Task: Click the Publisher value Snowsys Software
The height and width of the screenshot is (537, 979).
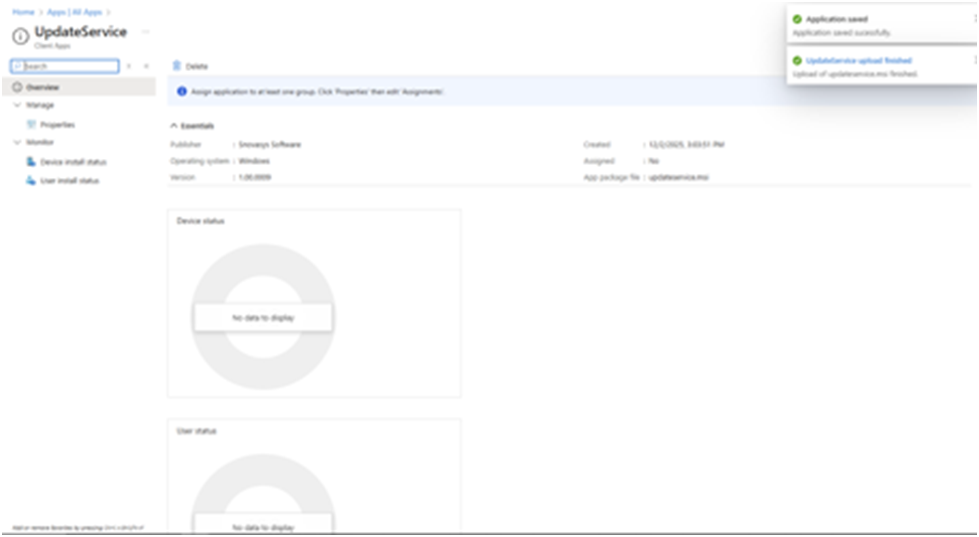Action: (x=269, y=144)
